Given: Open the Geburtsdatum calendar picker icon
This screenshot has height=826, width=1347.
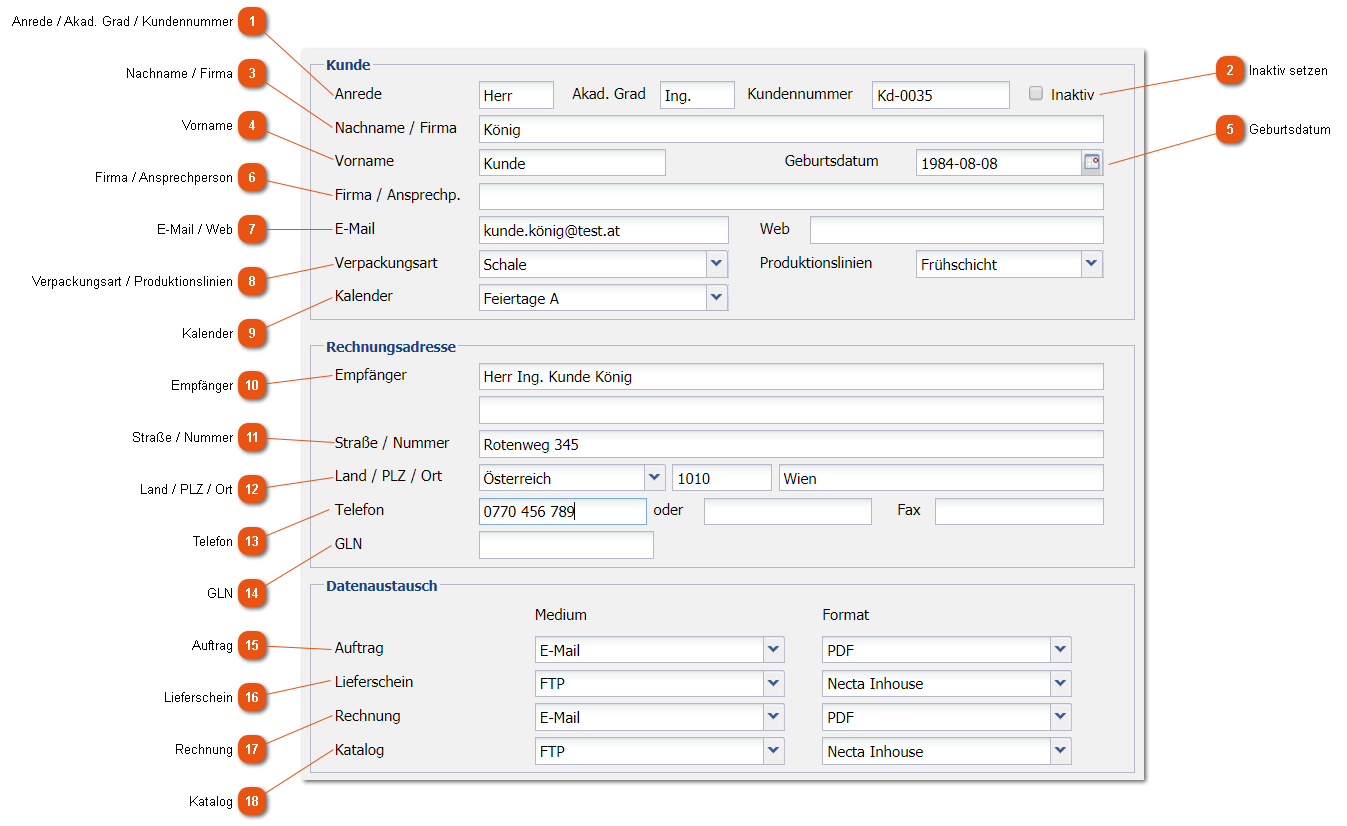Looking at the screenshot, I should 1092,162.
